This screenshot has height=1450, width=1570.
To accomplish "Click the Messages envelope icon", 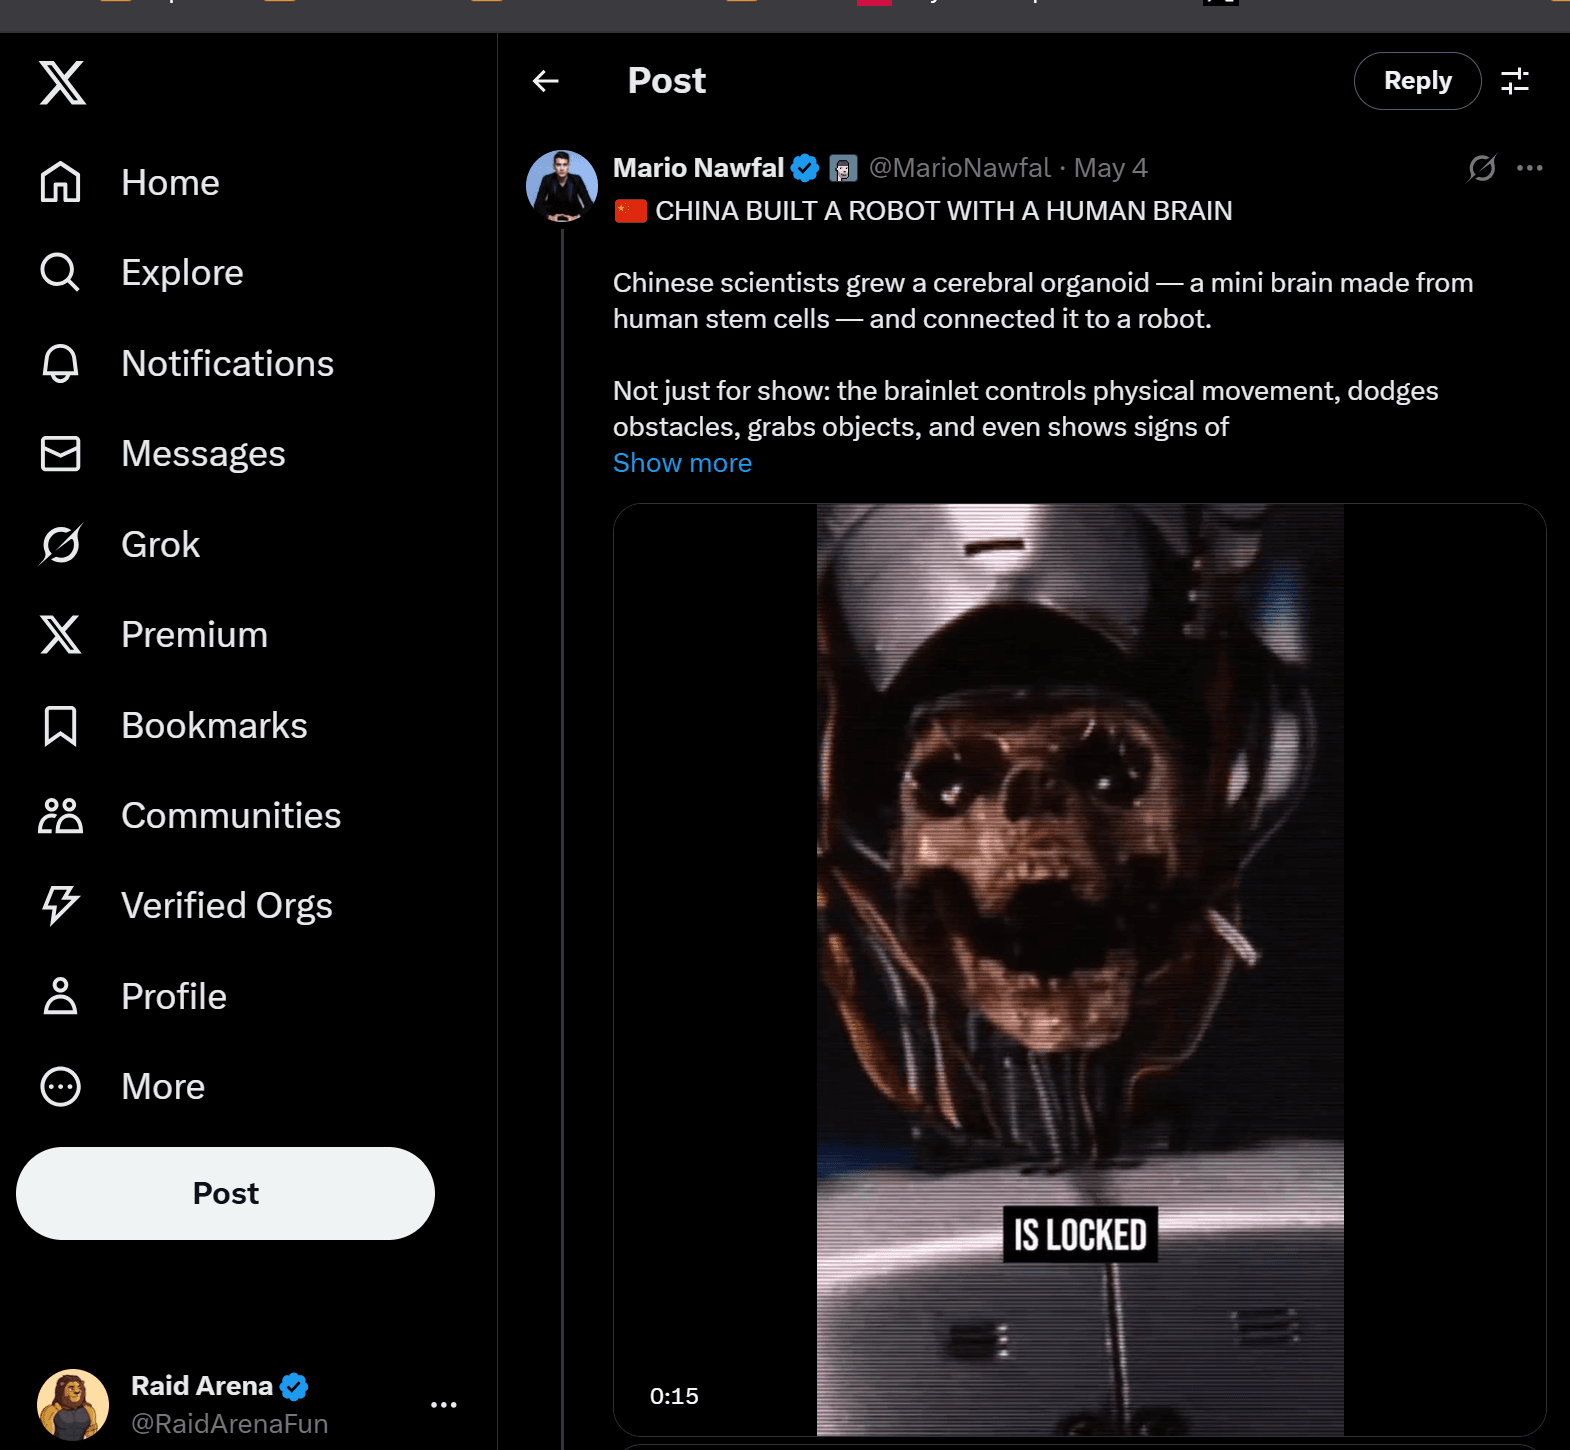I will 60,453.
